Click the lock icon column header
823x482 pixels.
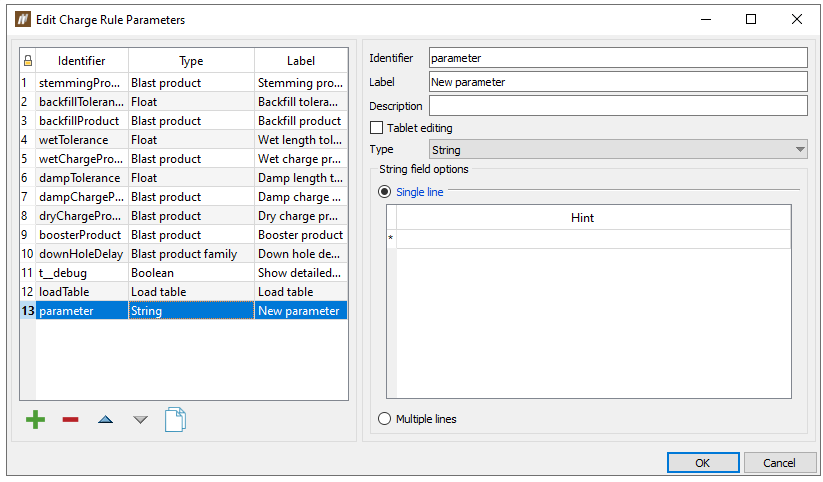click(27, 61)
